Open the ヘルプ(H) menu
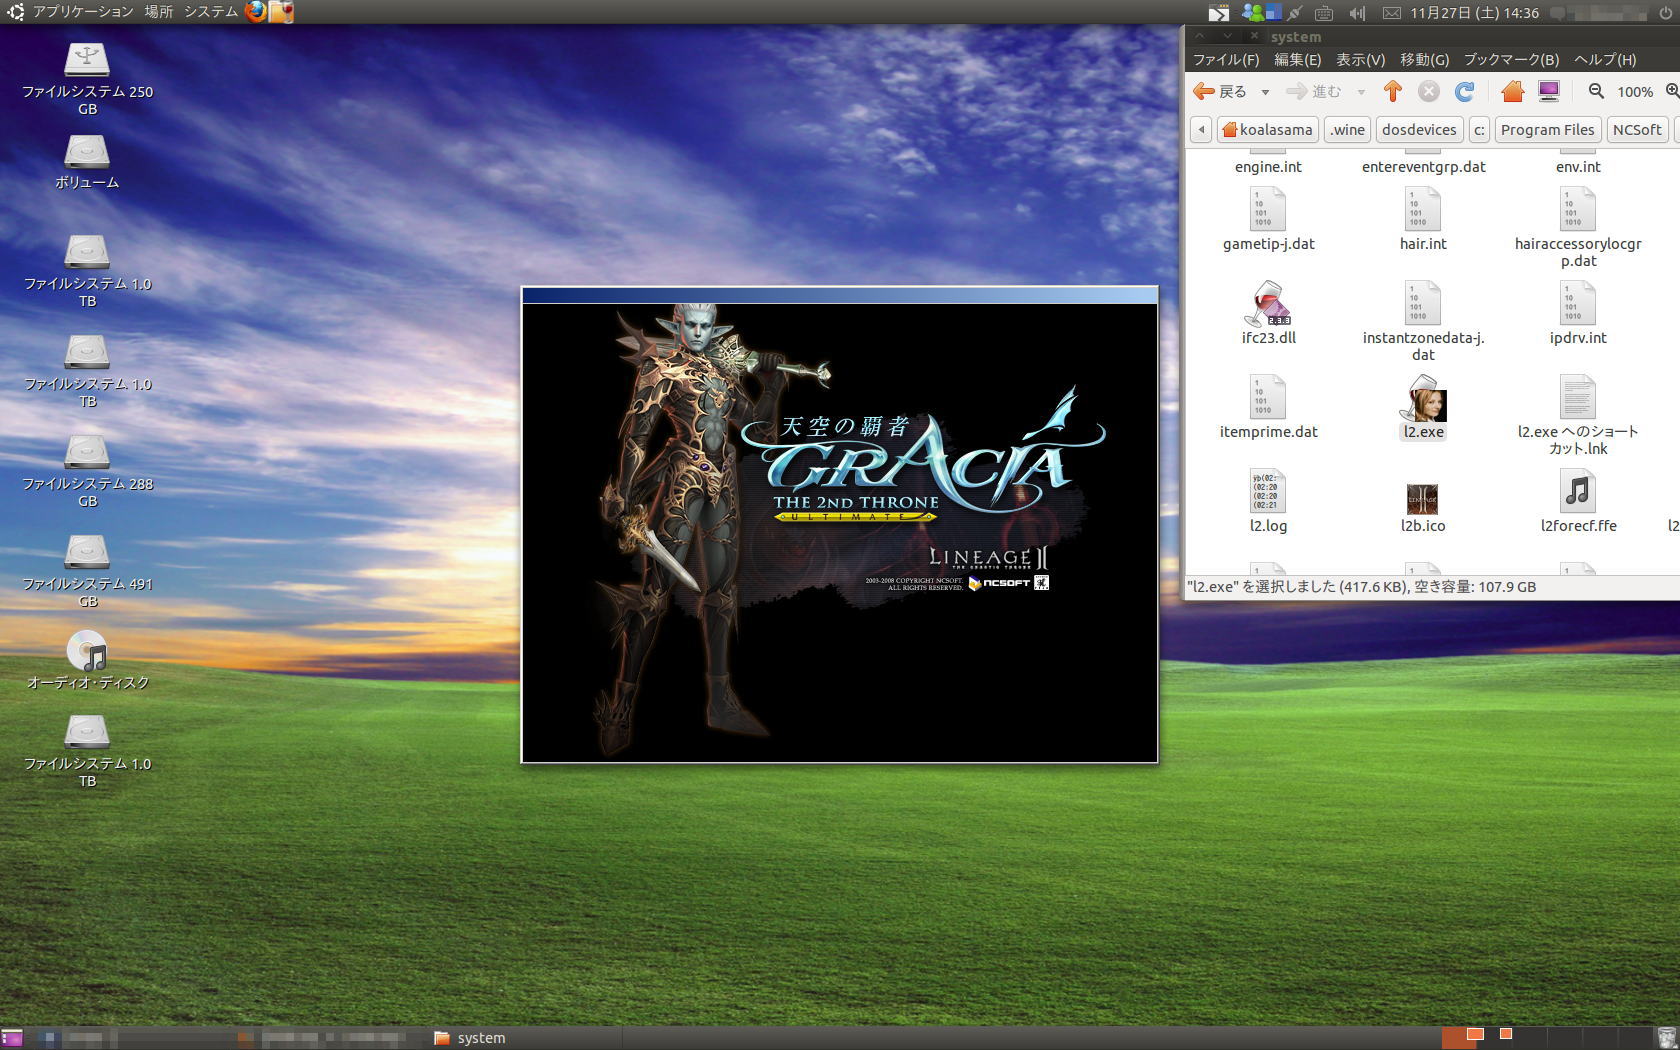The image size is (1680, 1050). [1605, 59]
